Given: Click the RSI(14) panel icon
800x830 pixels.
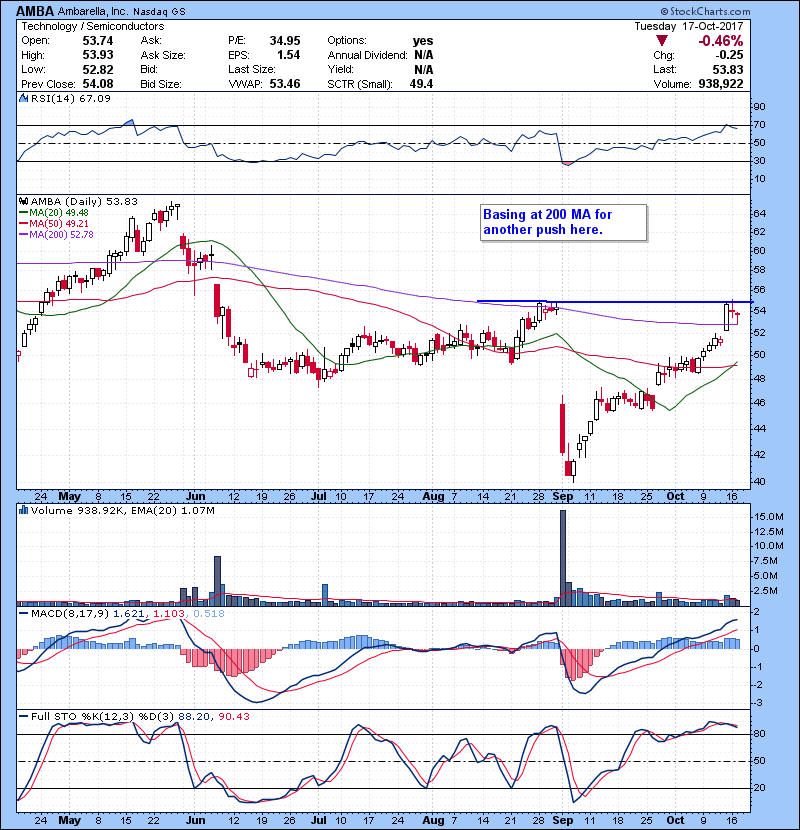Looking at the screenshot, I should coord(23,98).
